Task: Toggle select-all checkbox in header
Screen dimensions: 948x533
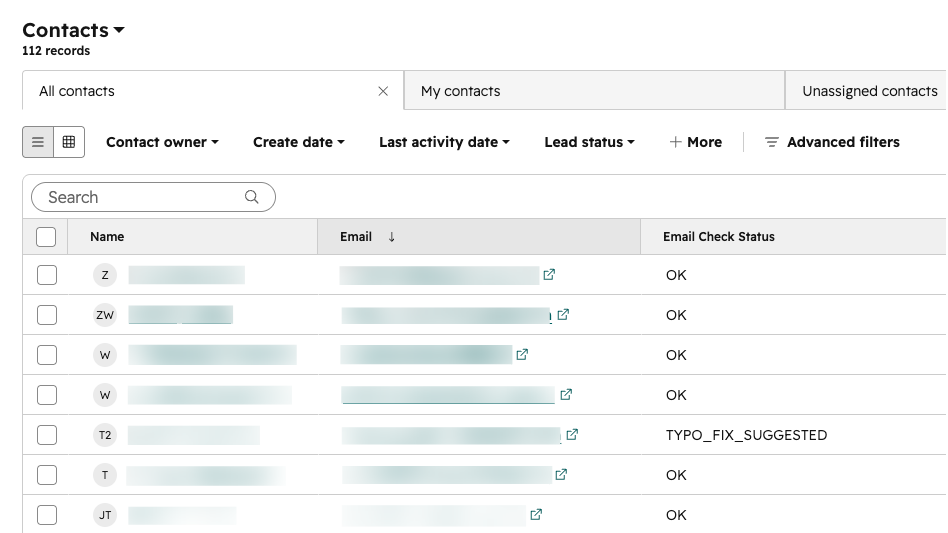Action: point(46,237)
